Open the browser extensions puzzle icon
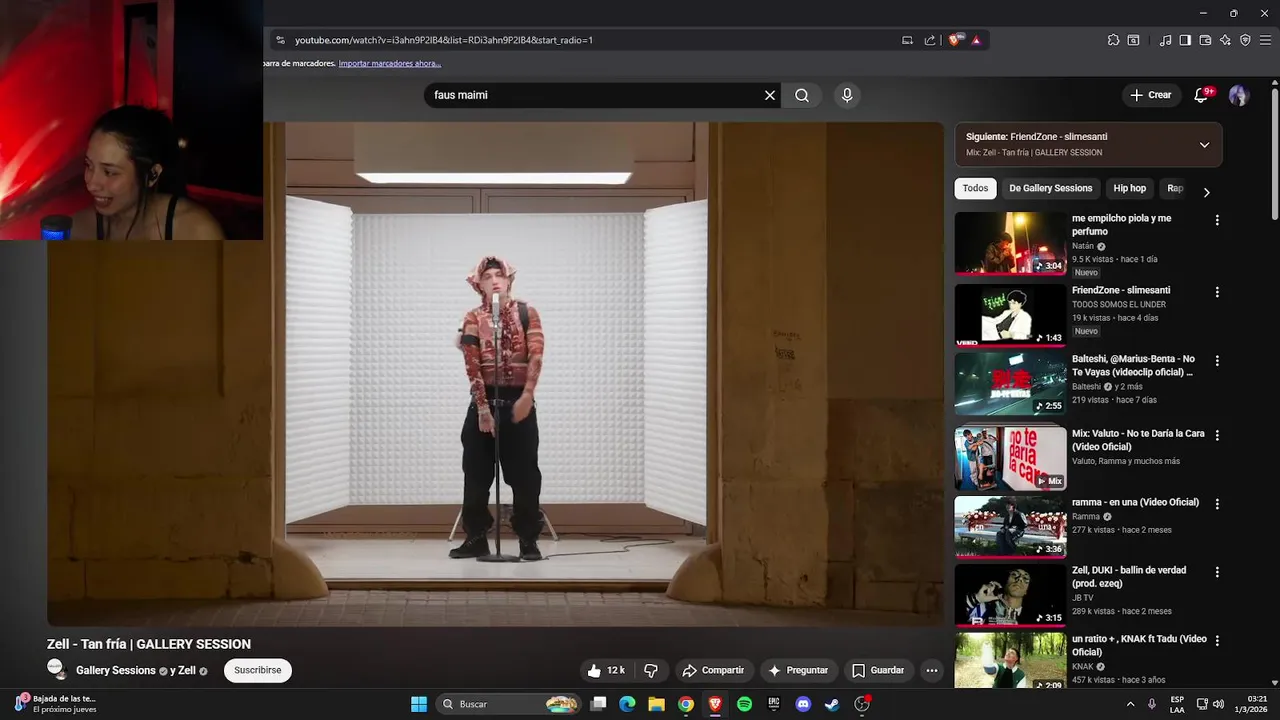Screen dimensions: 1280x720 point(1113,40)
